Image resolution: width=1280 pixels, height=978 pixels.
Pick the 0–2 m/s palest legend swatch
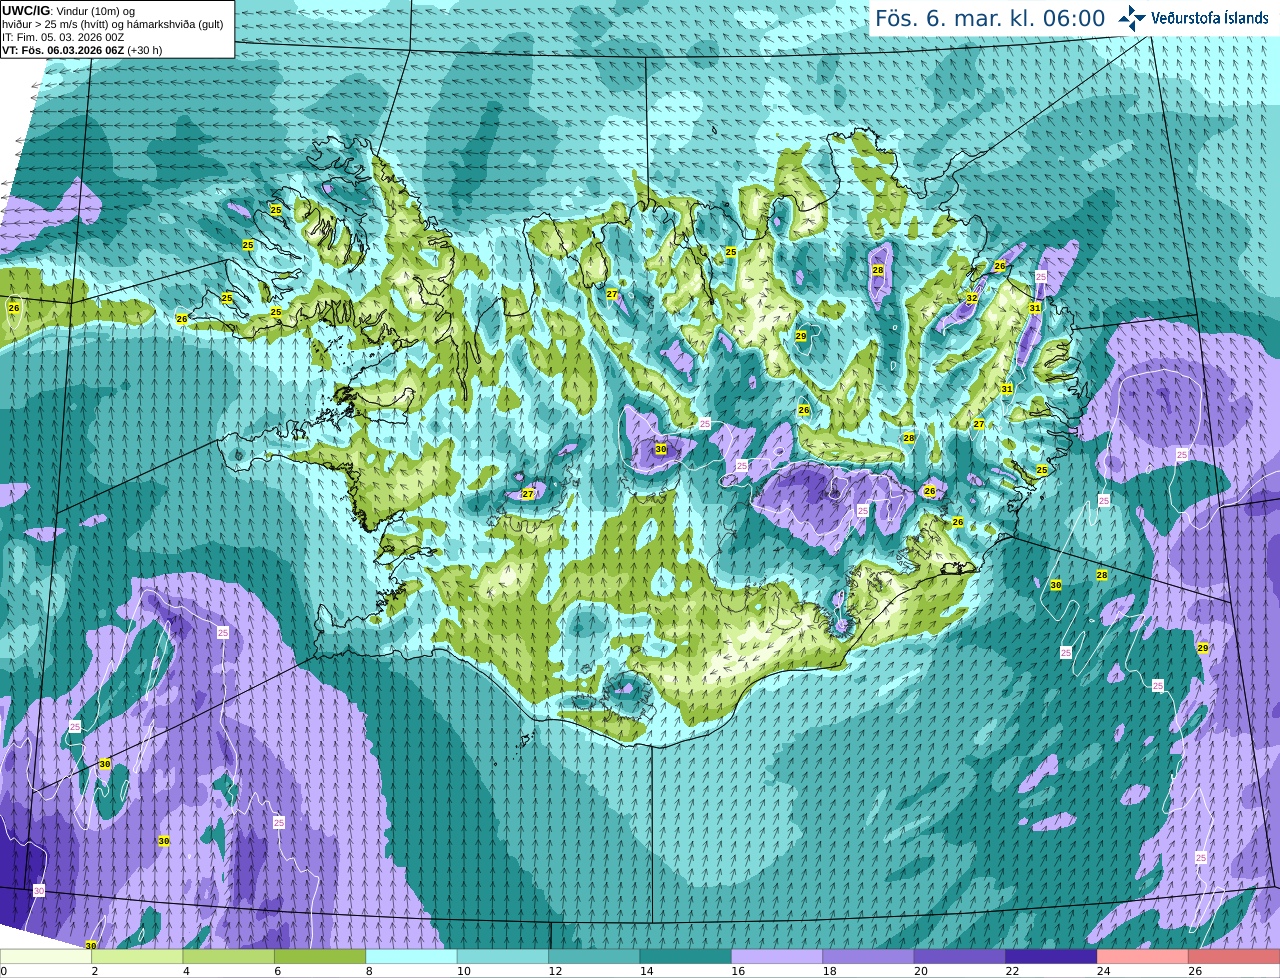46,956
